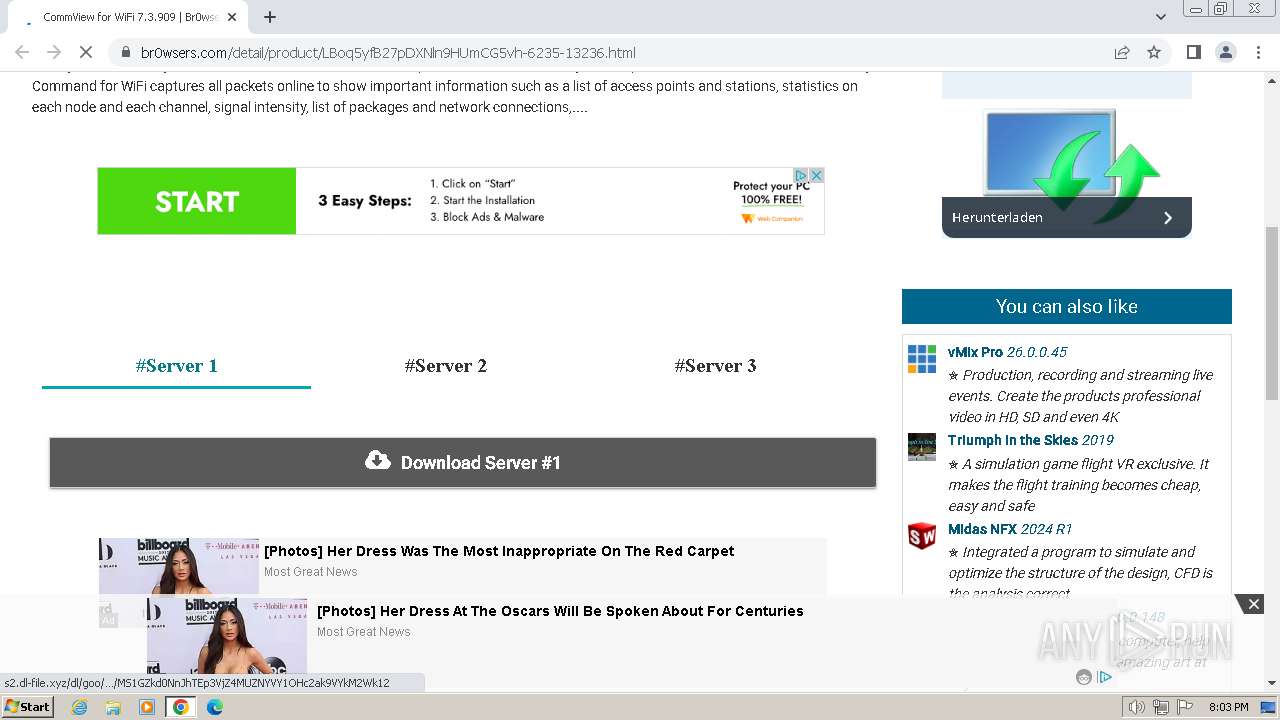Select the CommView for WiFi tab
Screen dimensions: 1280x720
(129, 17)
